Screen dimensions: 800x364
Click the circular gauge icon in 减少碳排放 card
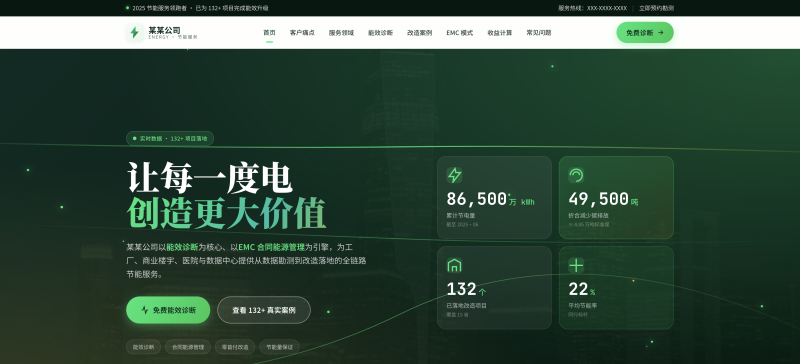tap(576, 175)
